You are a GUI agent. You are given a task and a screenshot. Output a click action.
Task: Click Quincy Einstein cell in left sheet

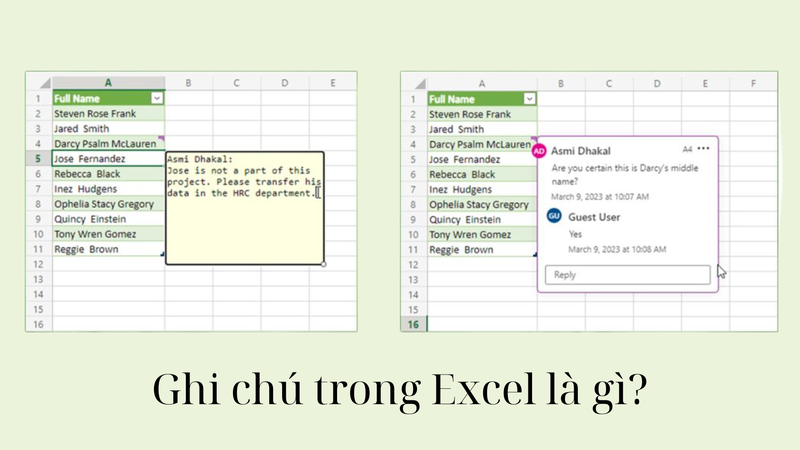pos(108,219)
